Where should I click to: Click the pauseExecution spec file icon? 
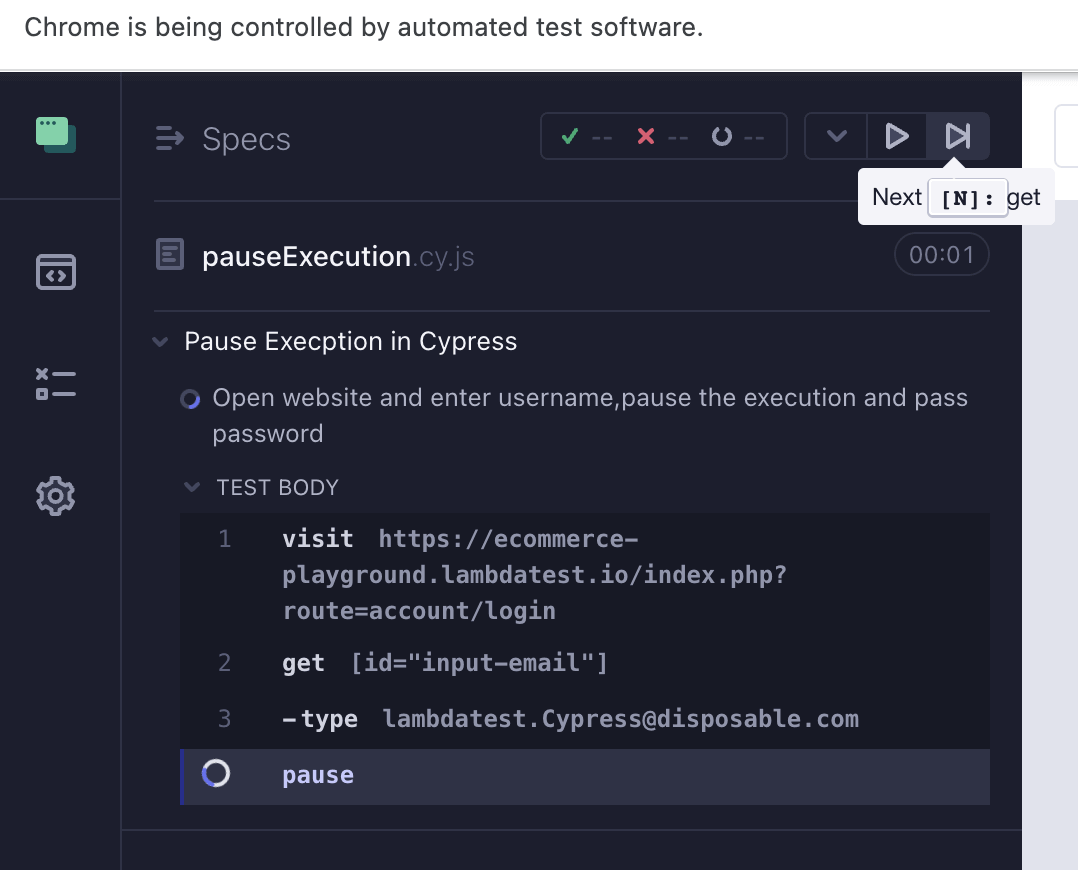[x=170, y=255]
